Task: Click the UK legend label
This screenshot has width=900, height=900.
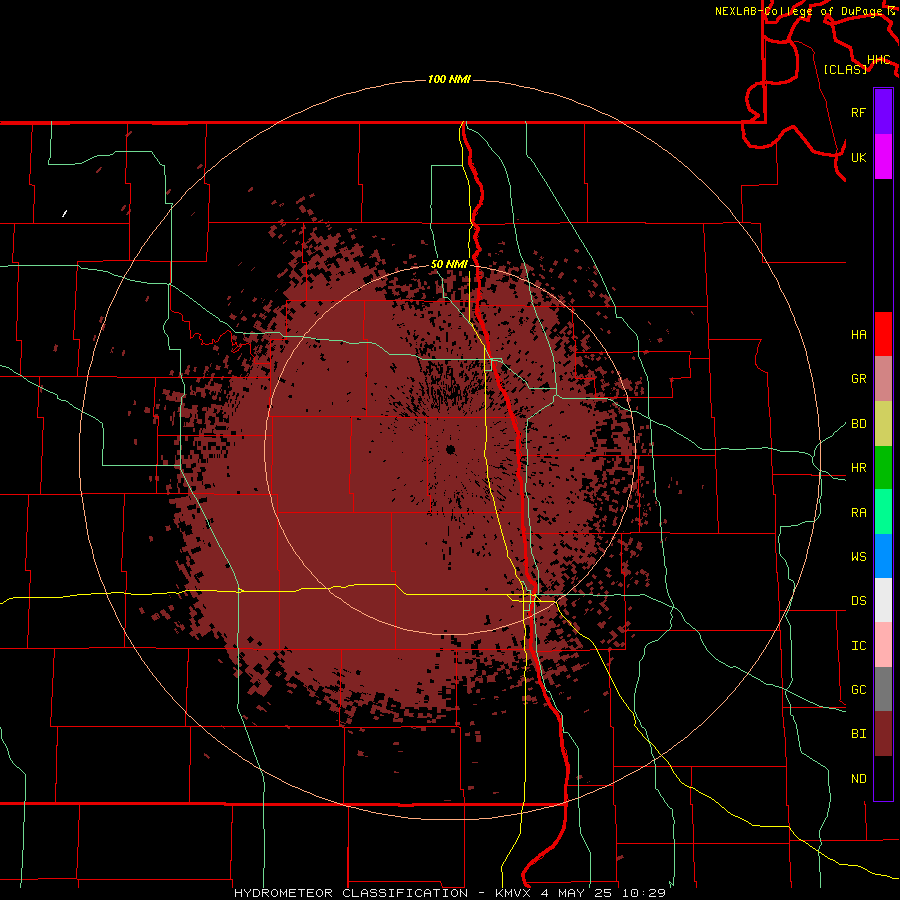Action: point(859,158)
